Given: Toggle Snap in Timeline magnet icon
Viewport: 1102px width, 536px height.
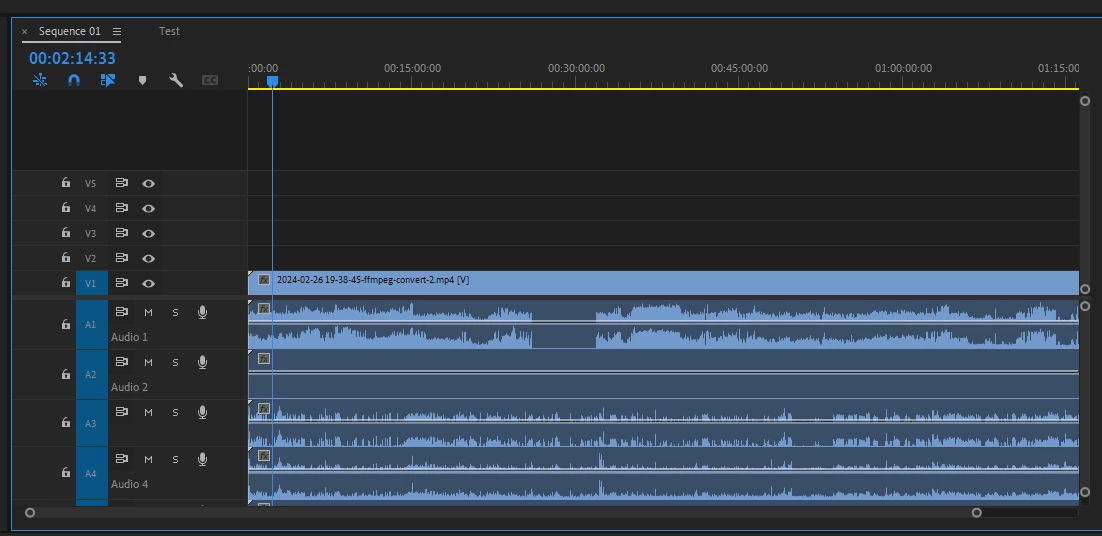Looking at the screenshot, I should point(74,80).
